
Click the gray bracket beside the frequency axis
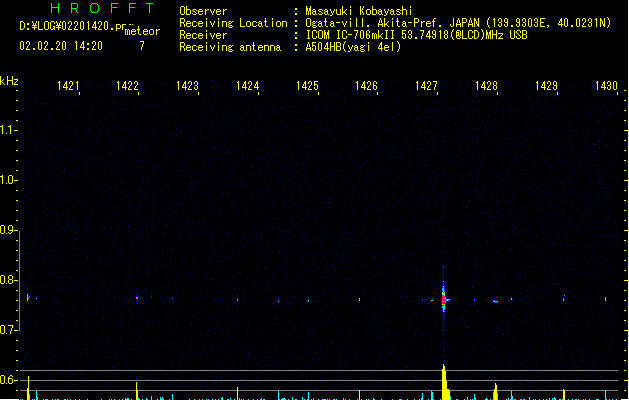(x=19, y=280)
